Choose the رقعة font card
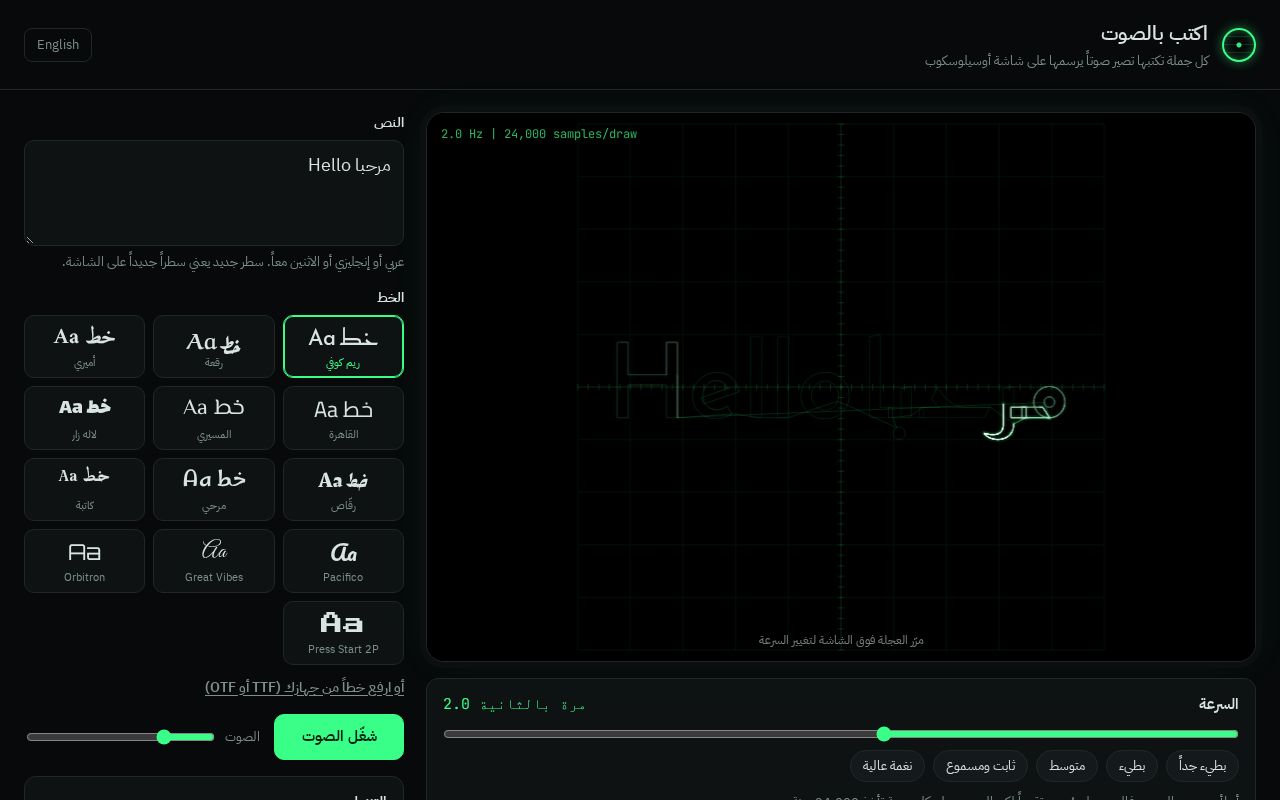Viewport: 1280px width, 800px height. (x=214, y=347)
